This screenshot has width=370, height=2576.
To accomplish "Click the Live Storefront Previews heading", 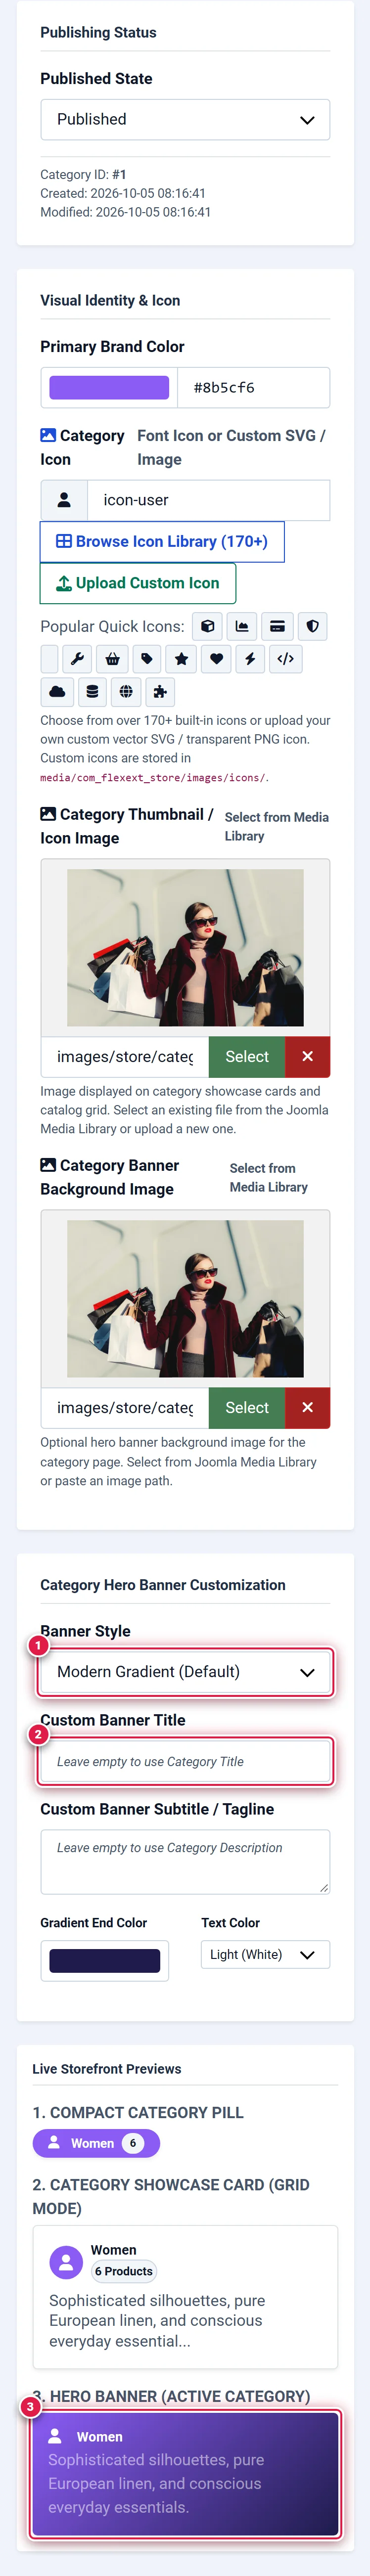I will click(107, 2068).
